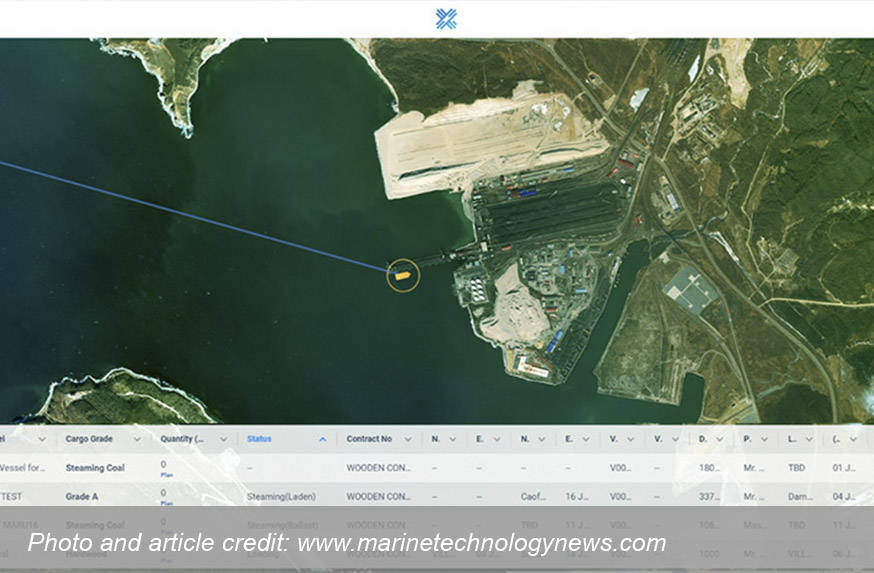Open the Contract No column dropdown chevron
The image size is (874, 573).
(x=407, y=439)
